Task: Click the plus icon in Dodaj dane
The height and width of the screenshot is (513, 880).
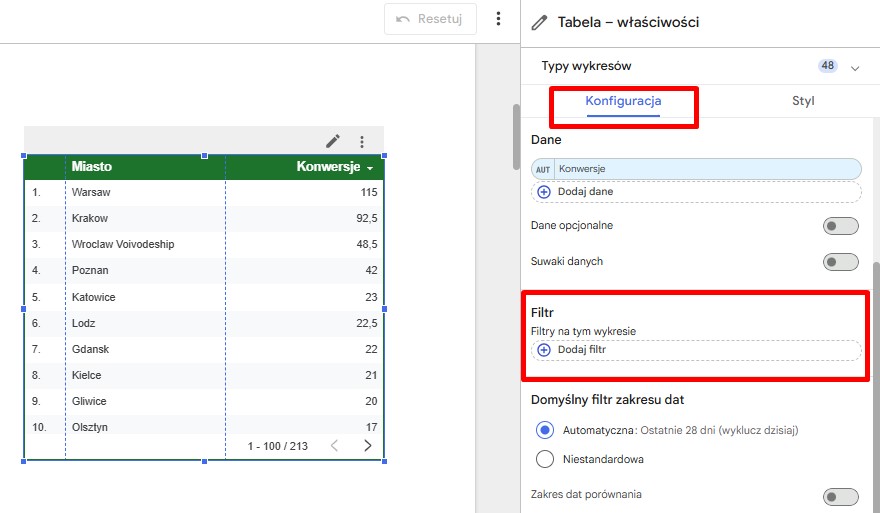Action: [x=544, y=192]
